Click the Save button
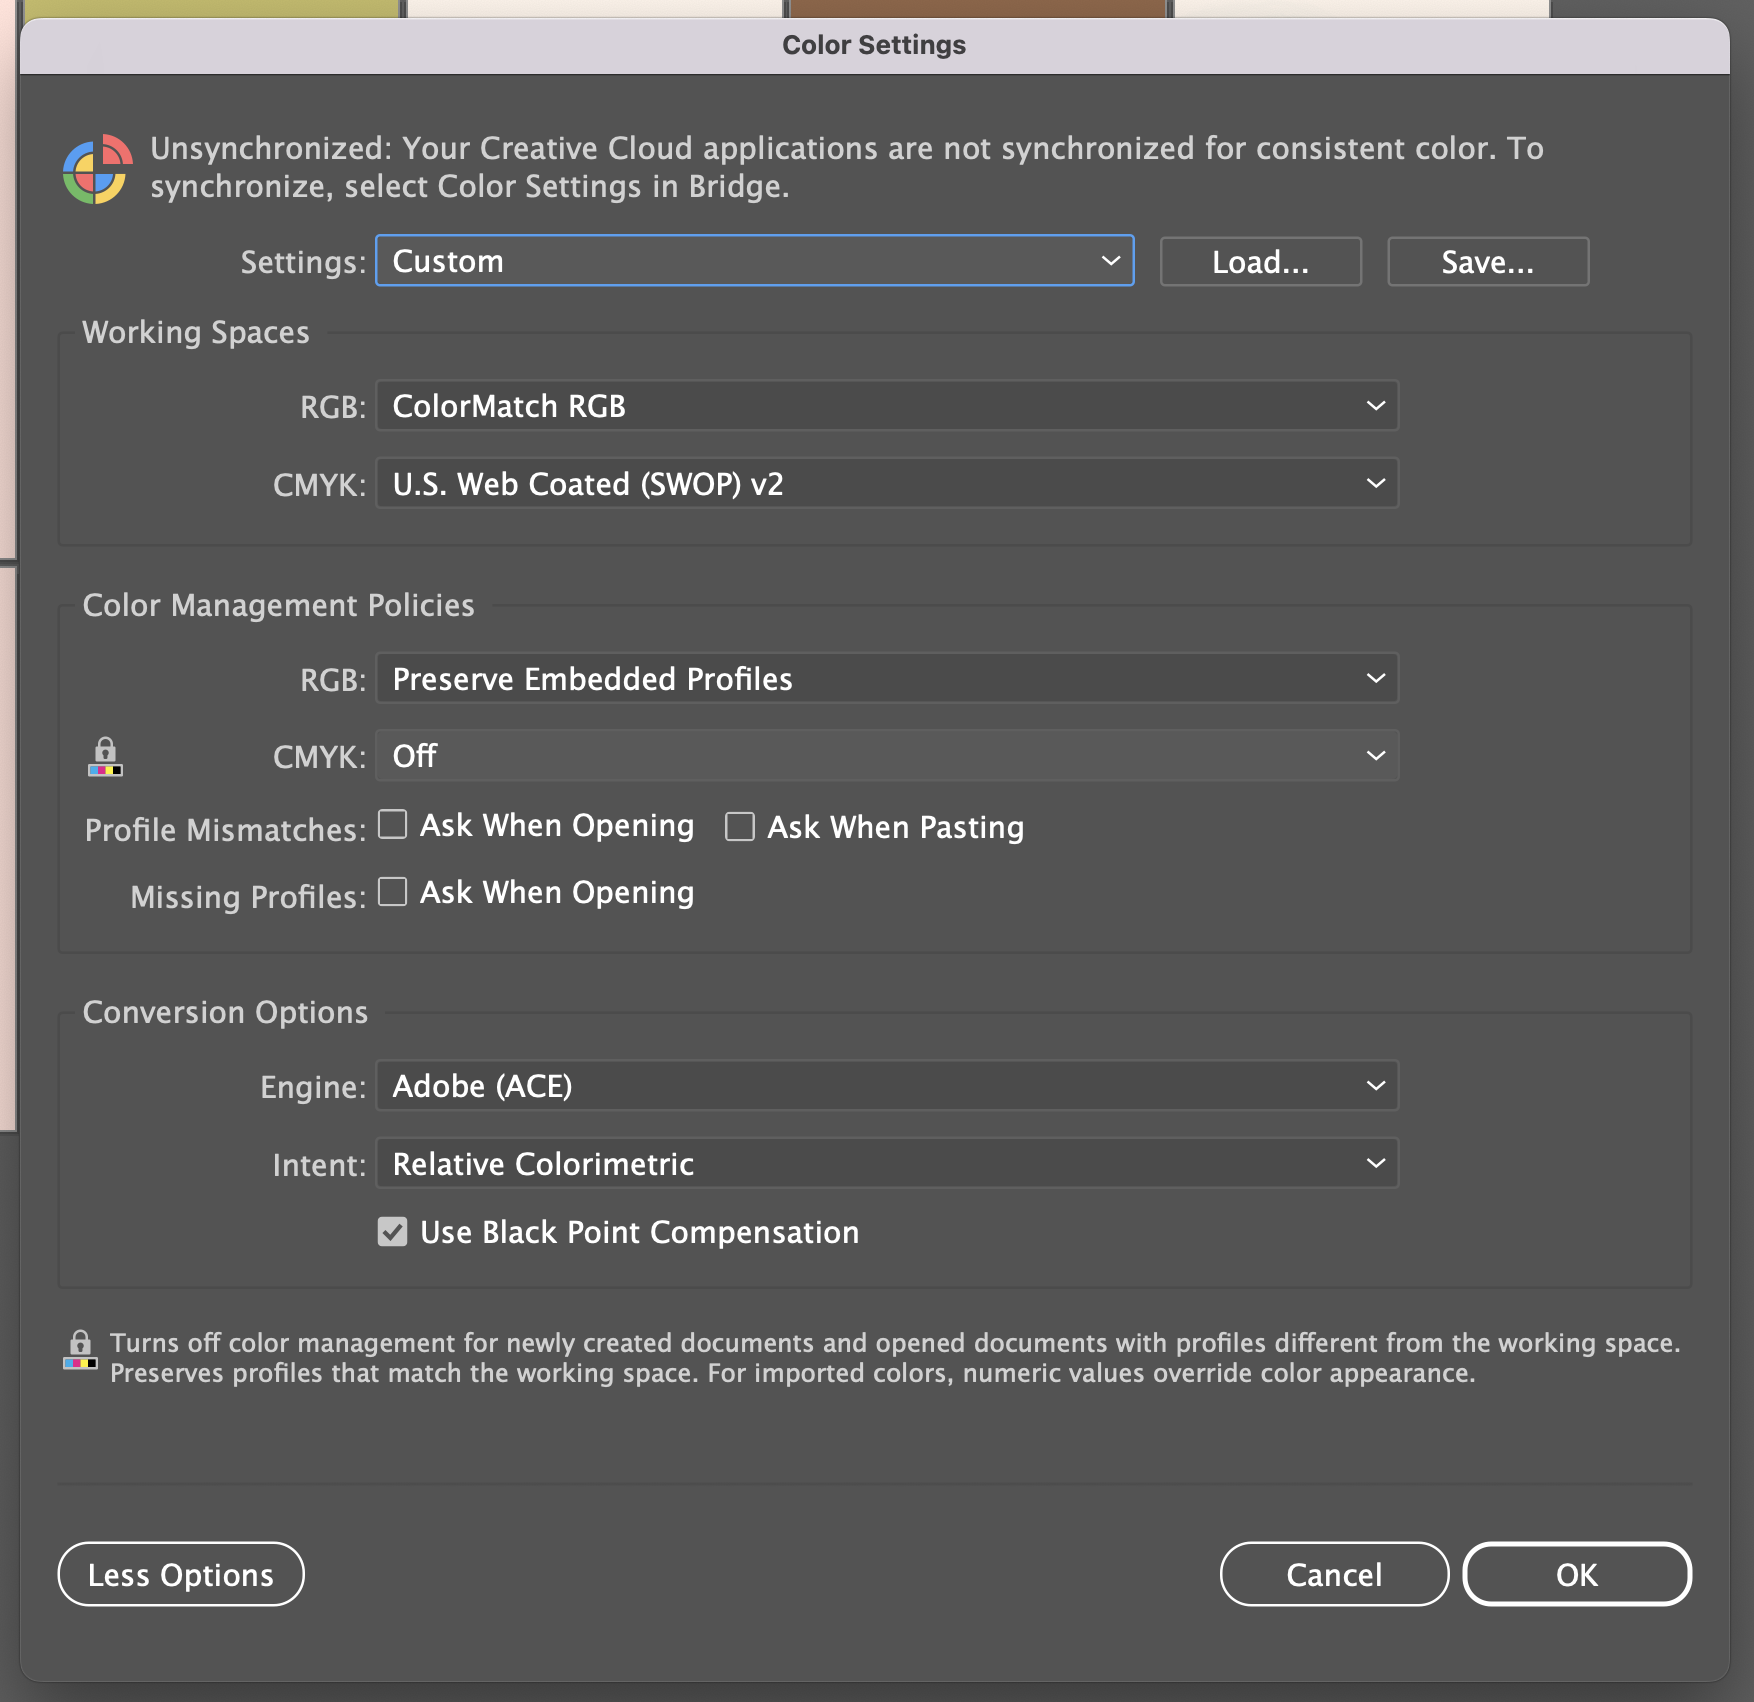Screen dimensions: 1754x1702 (x=1487, y=261)
